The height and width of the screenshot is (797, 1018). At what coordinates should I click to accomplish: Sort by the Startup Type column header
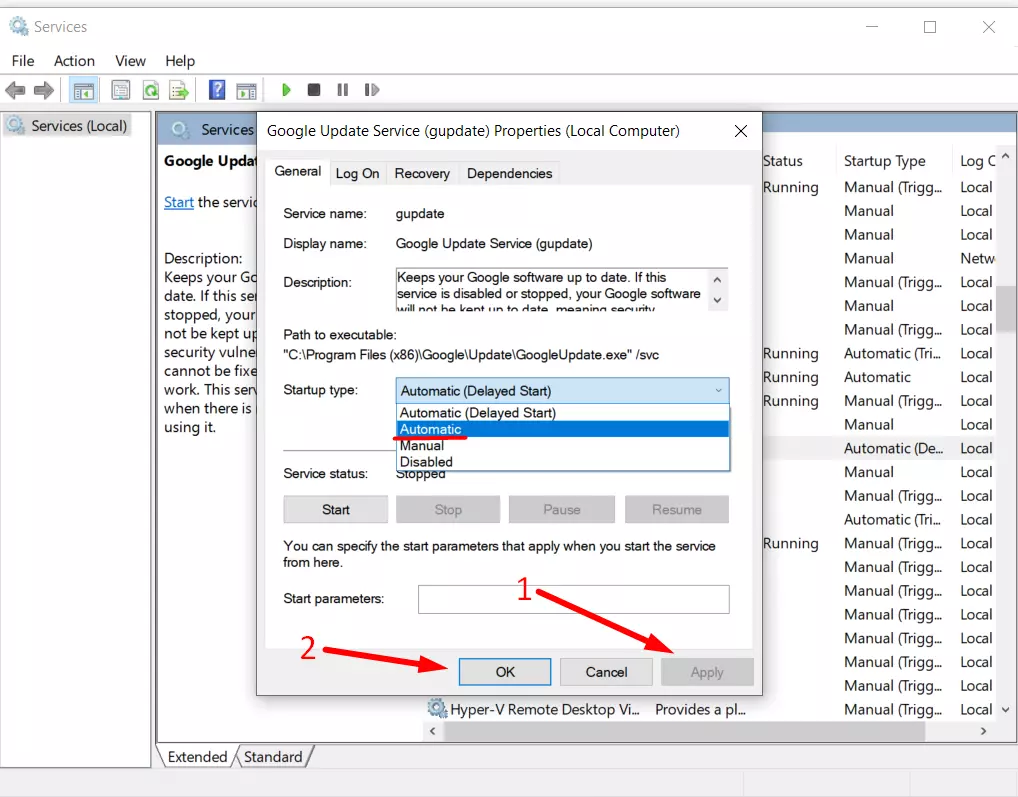884,161
